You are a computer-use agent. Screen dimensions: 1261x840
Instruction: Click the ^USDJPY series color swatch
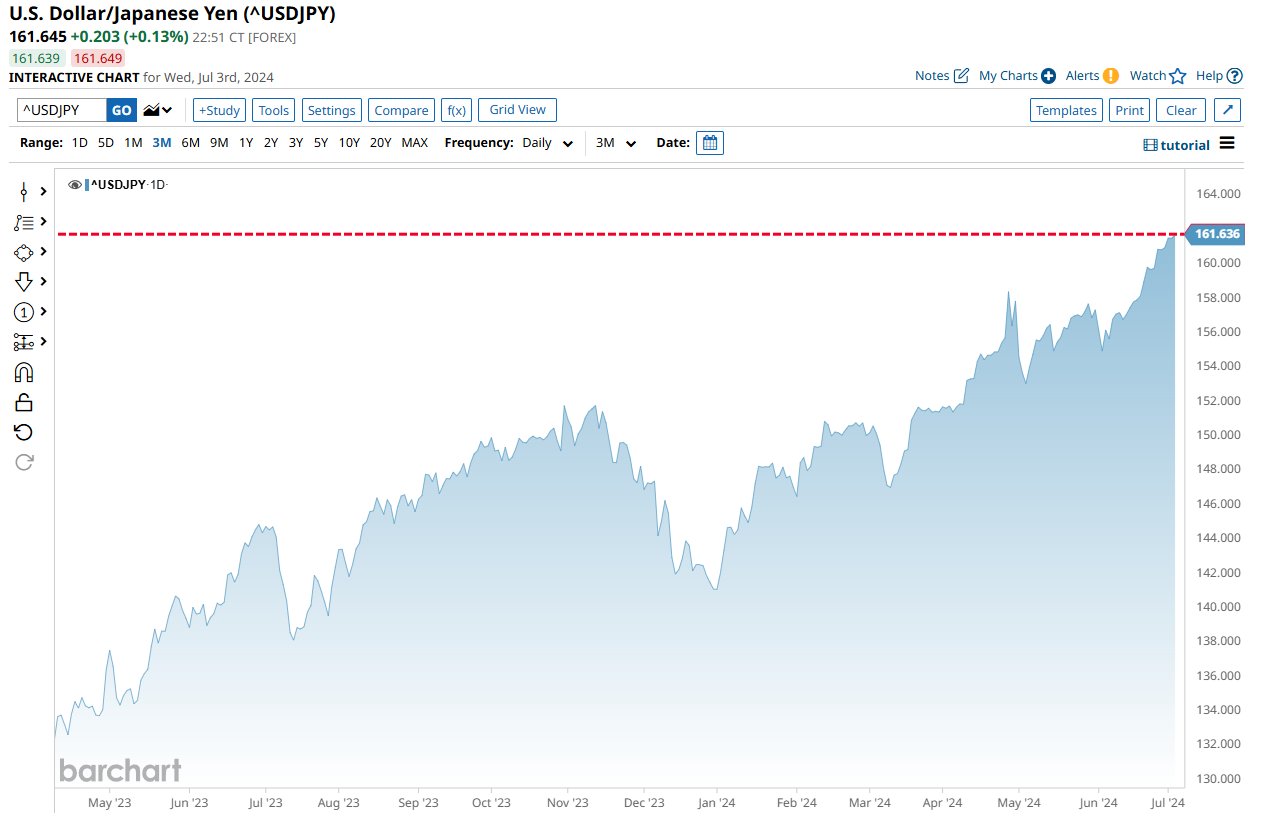point(88,185)
